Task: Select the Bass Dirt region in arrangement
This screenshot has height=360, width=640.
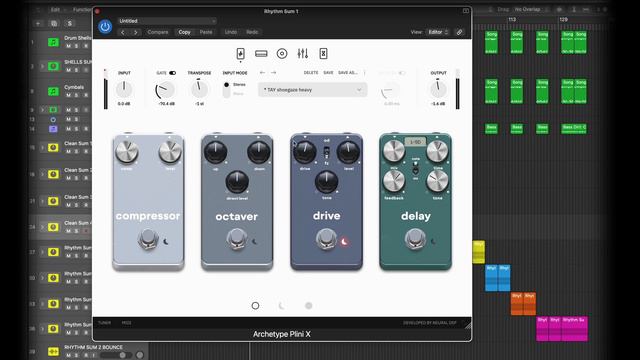Action: click(574, 129)
